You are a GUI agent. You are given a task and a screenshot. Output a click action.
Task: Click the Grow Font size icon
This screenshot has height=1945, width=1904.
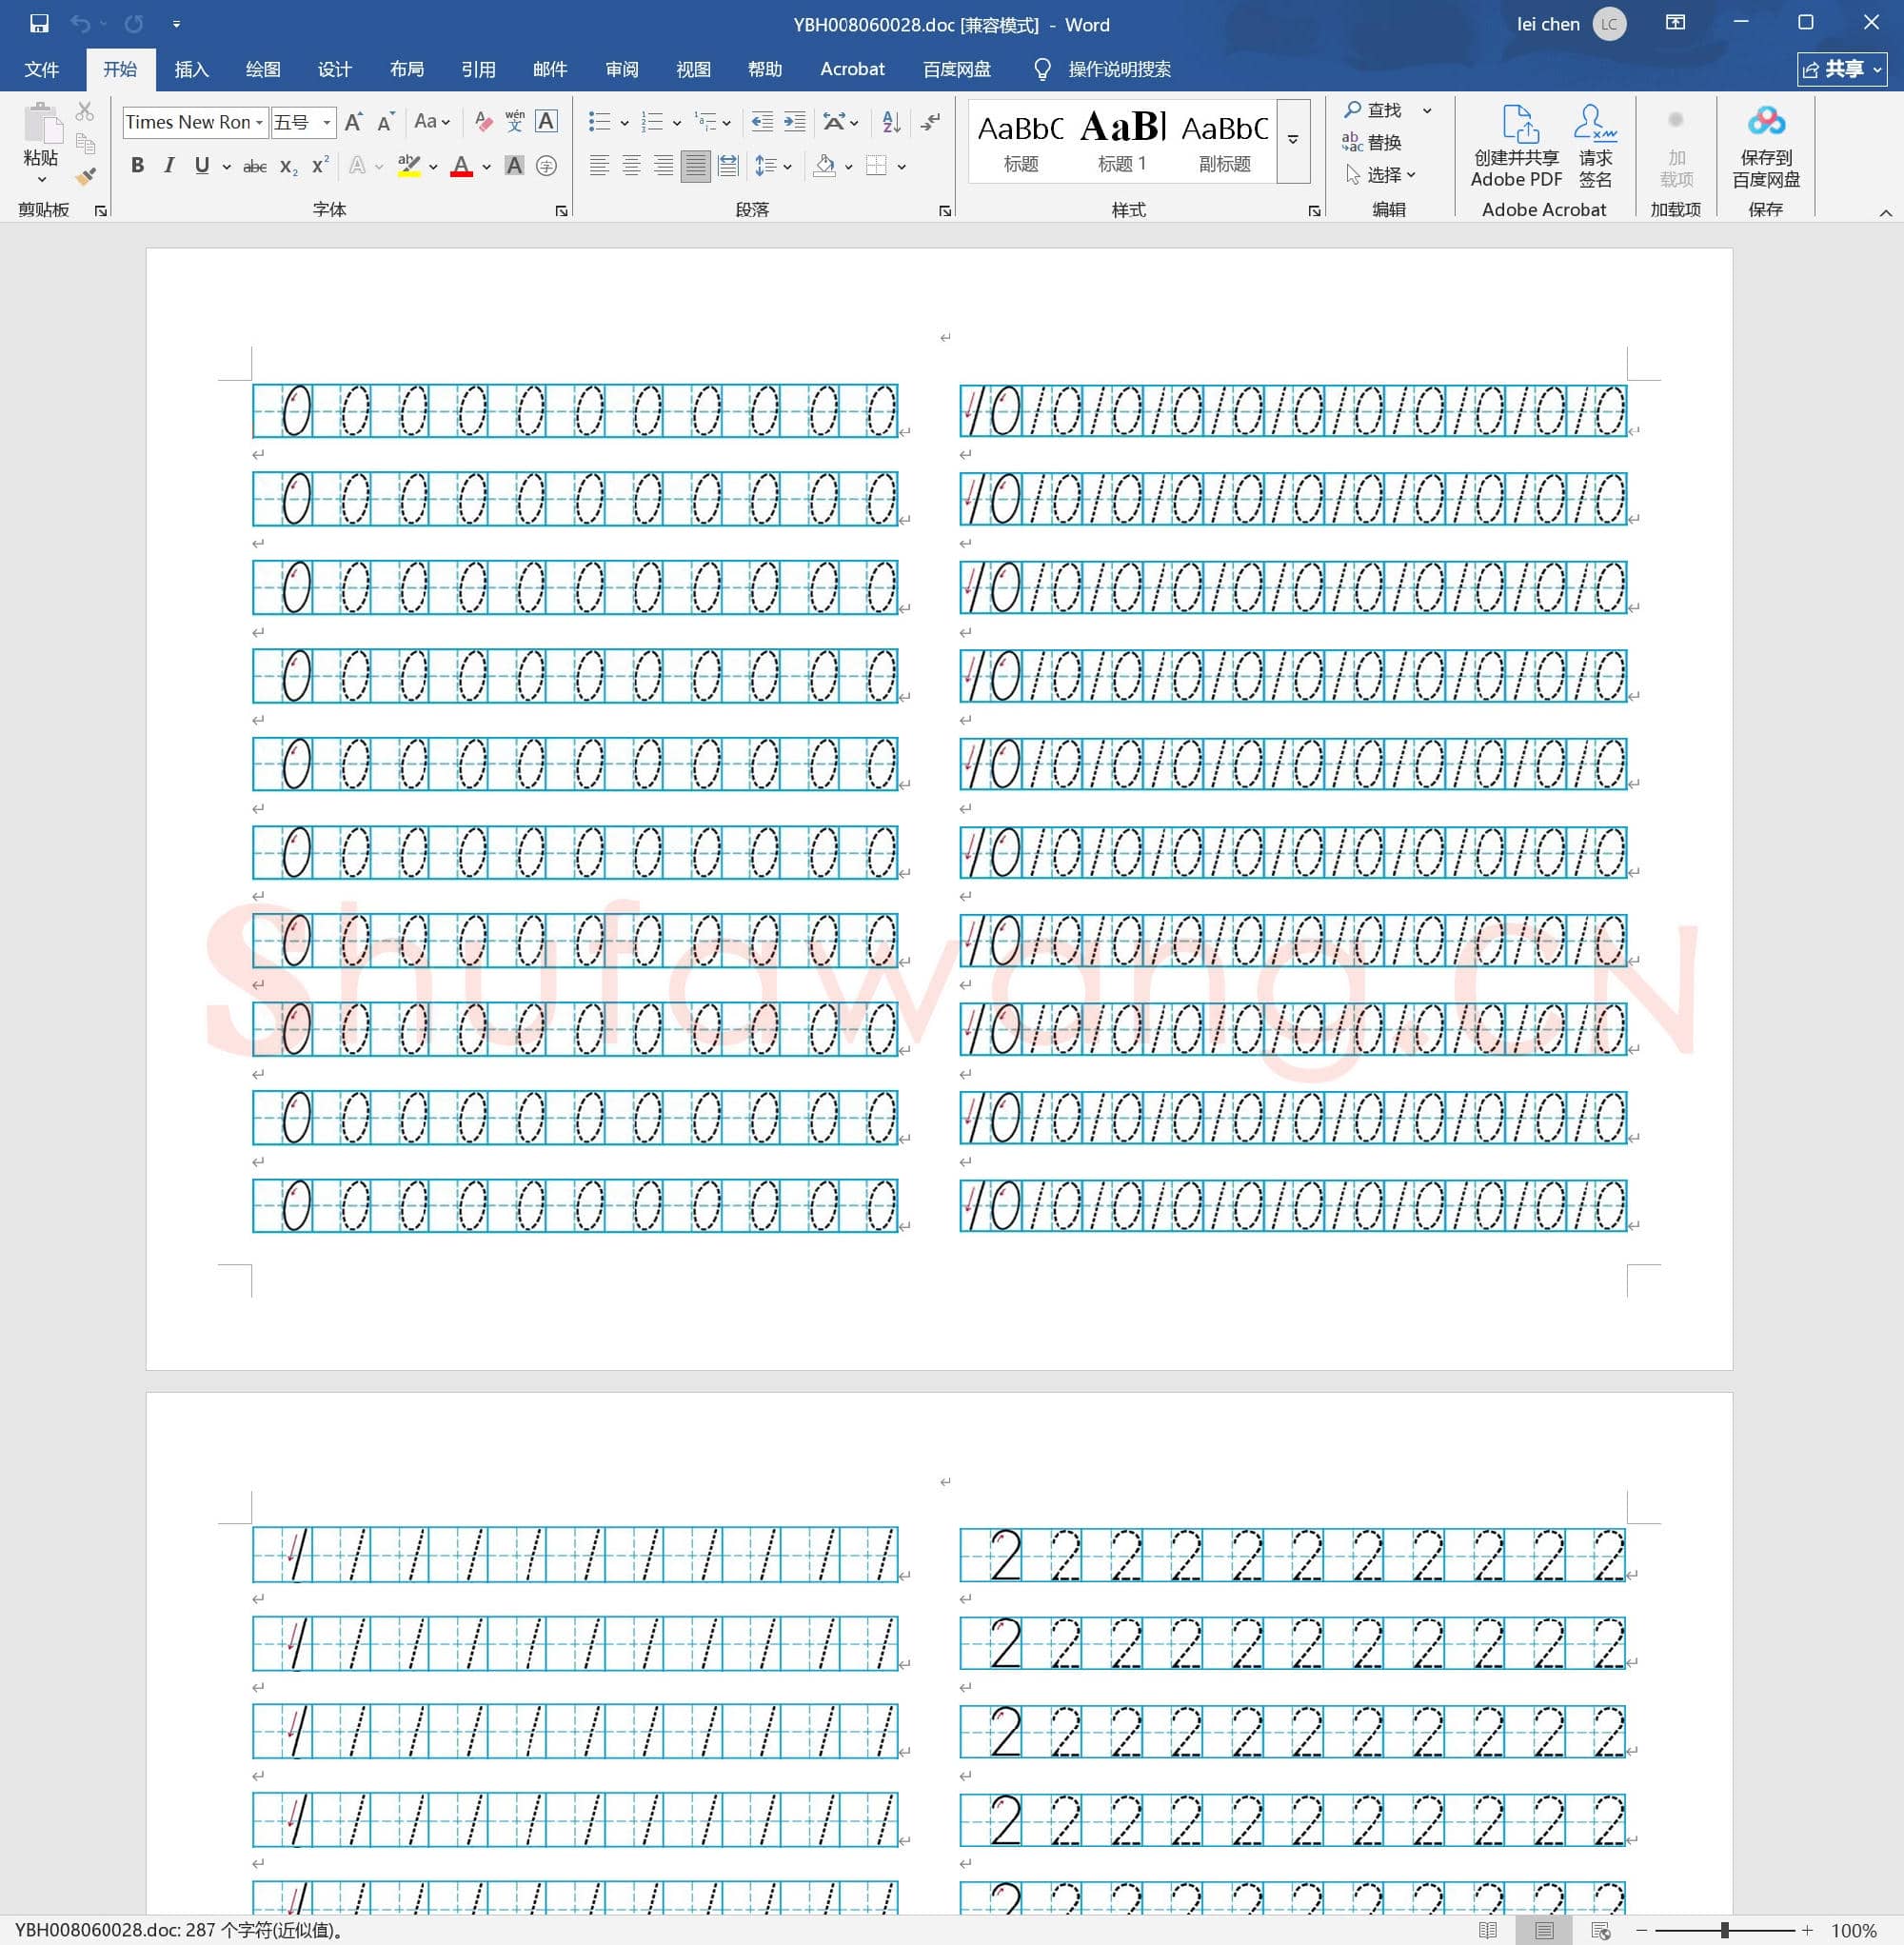[353, 122]
